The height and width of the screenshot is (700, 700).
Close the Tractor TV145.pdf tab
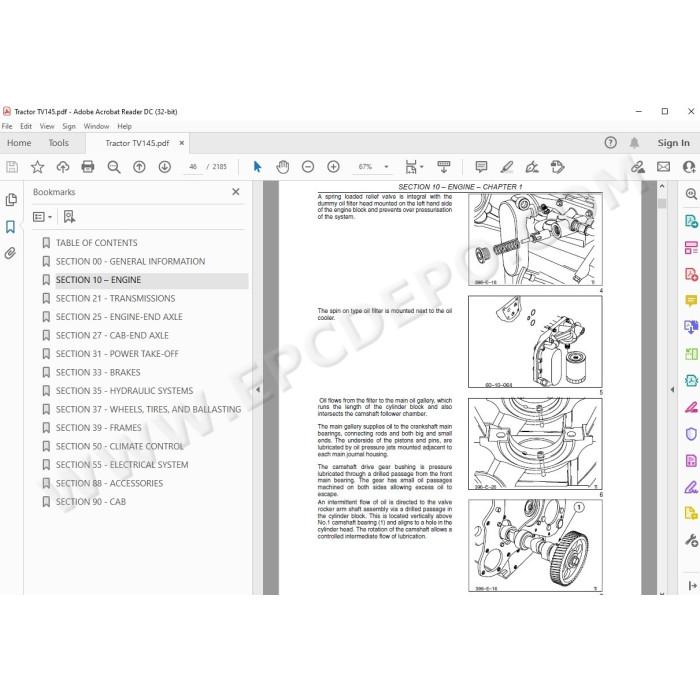(x=182, y=143)
